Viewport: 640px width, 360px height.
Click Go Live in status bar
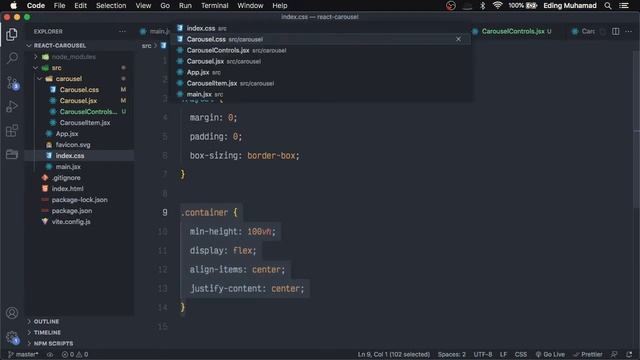(x=550, y=354)
